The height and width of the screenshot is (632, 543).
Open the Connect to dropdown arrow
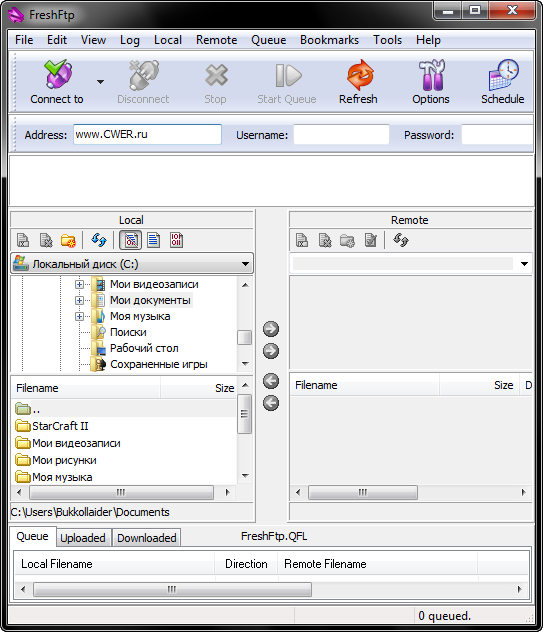click(100, 82)
